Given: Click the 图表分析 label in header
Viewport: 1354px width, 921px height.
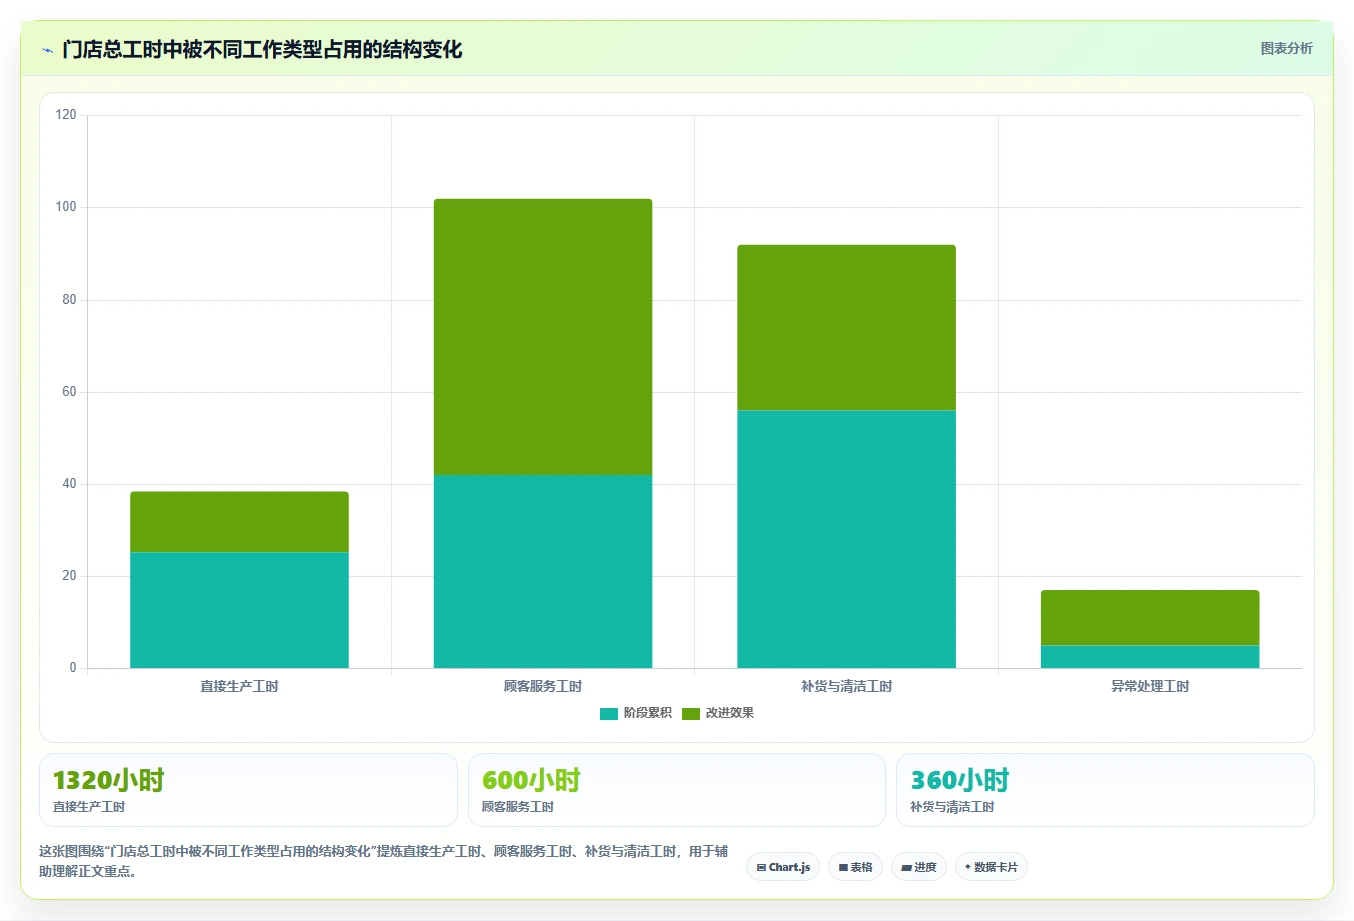Looking at the screenshot, I should pos(1286,48).
